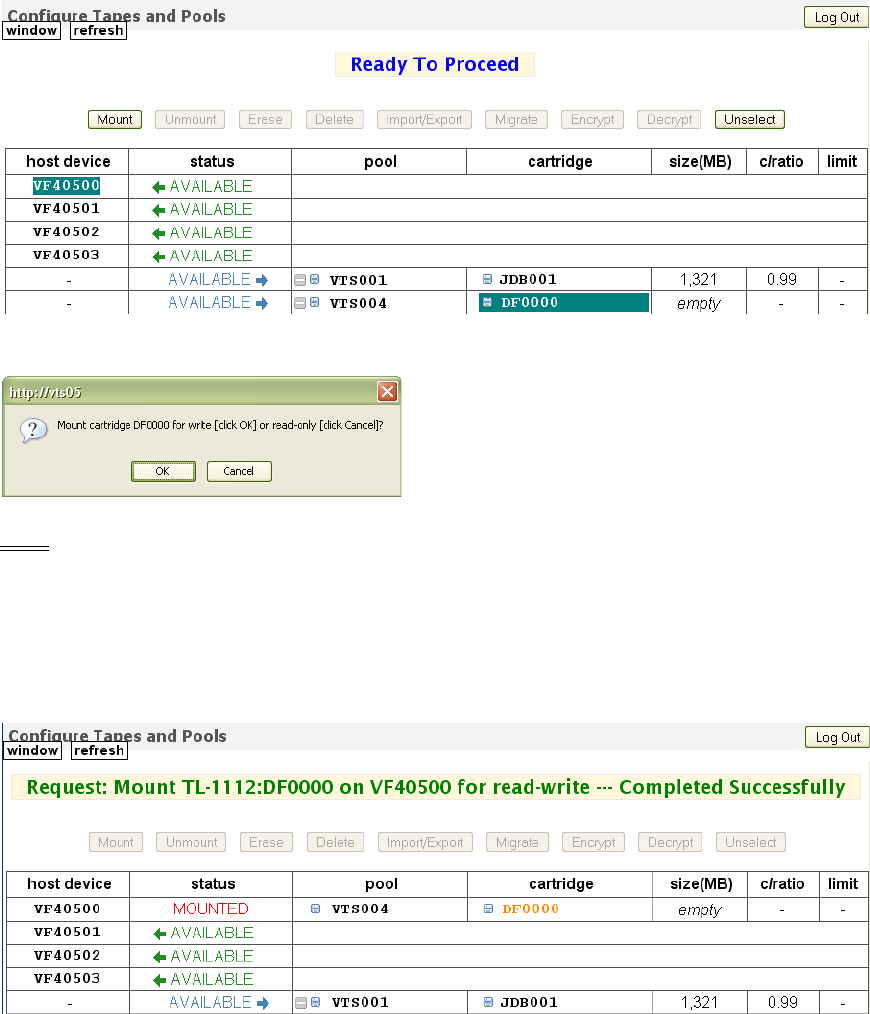Close the vts05 dialog with red X

tap(387, 391)
